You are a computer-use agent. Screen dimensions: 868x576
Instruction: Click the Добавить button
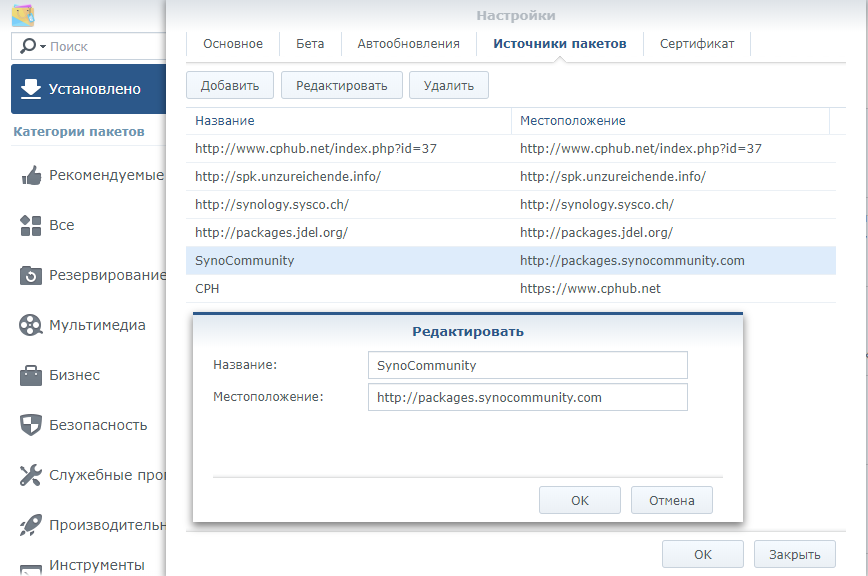click(230, 85)
